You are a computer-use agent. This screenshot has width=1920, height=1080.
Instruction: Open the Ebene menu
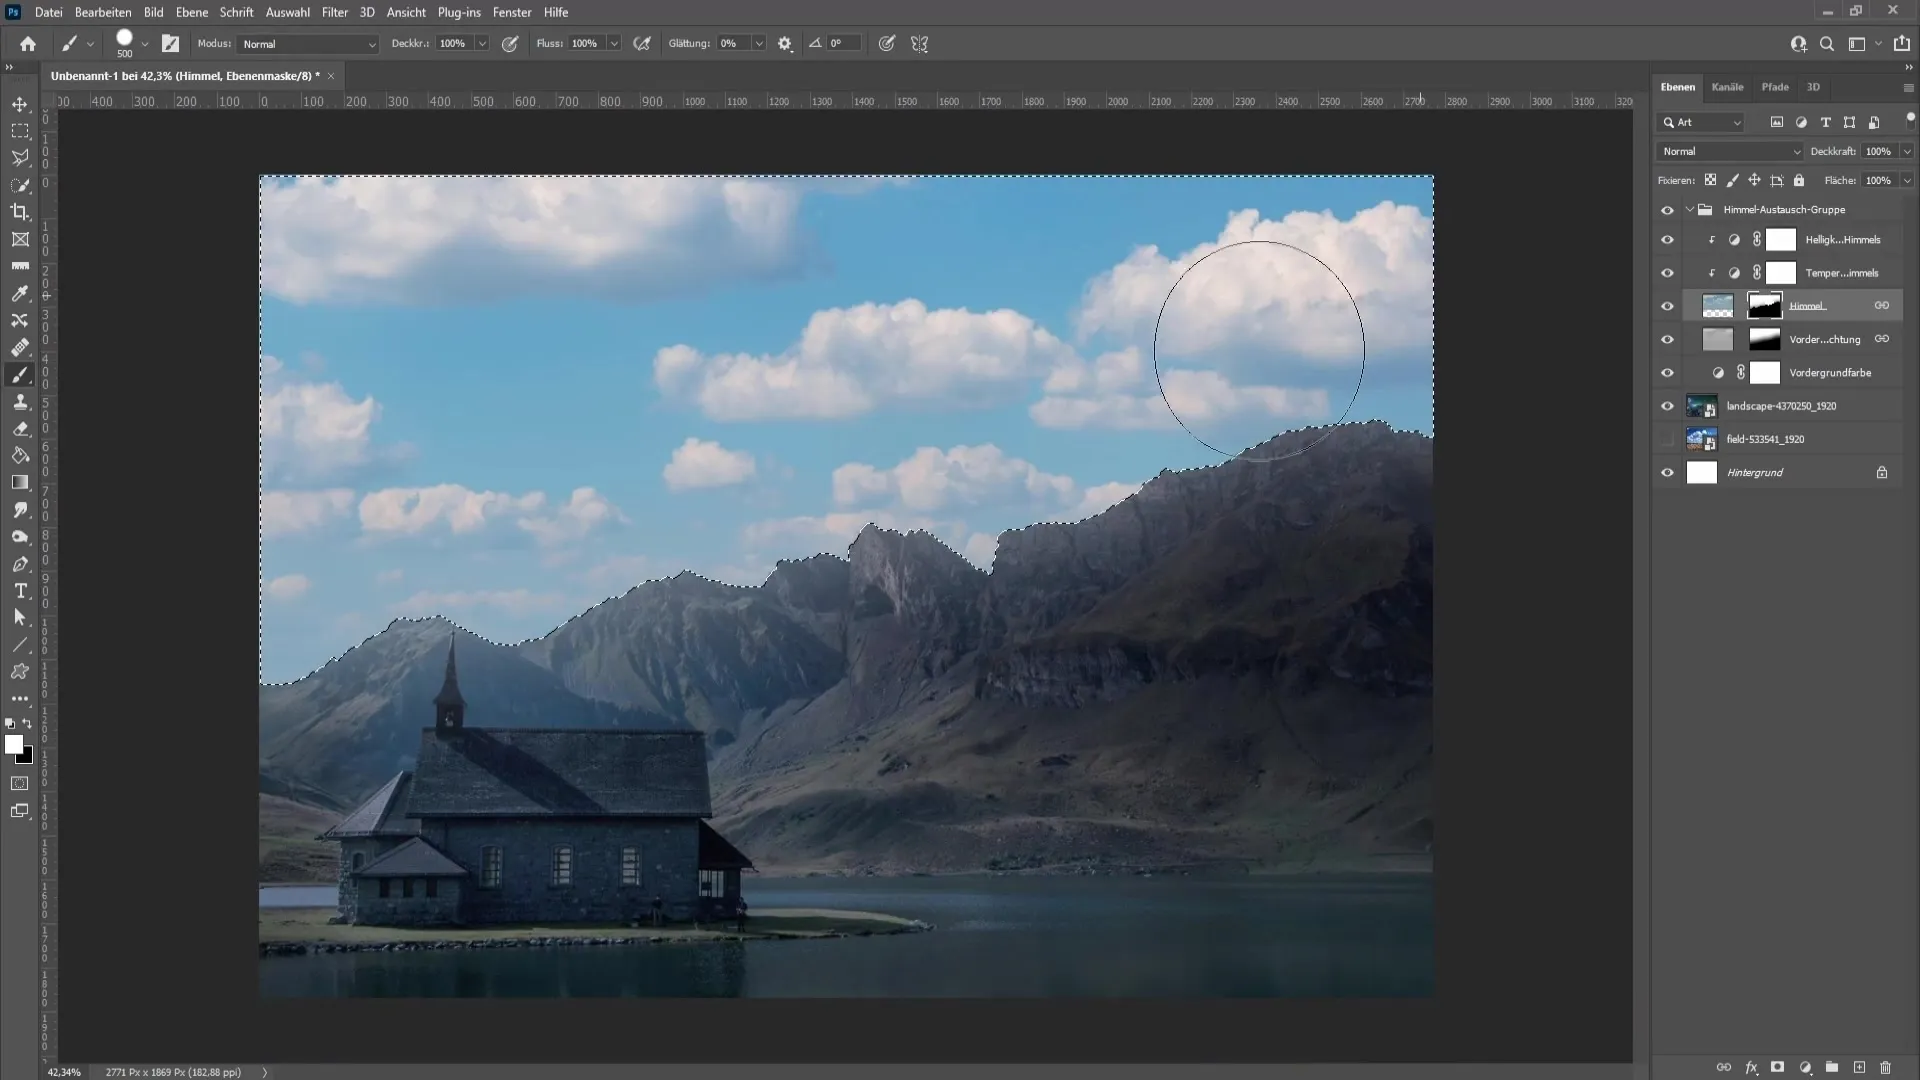pos(192,12)
